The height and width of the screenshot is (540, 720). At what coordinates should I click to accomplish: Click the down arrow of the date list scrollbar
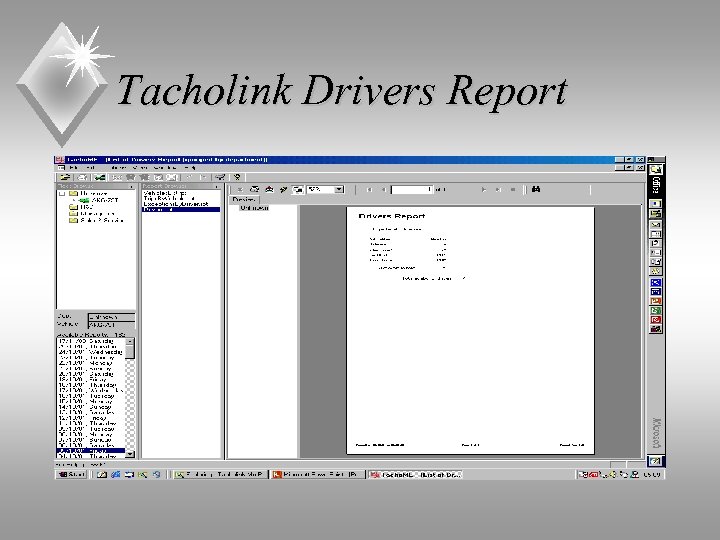coord(130,454)
